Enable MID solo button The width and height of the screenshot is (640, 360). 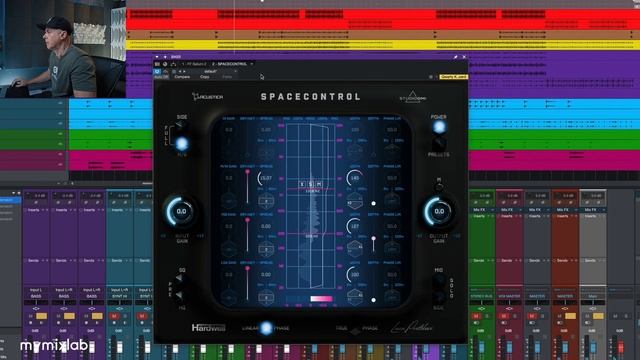(x=439, y=280)
